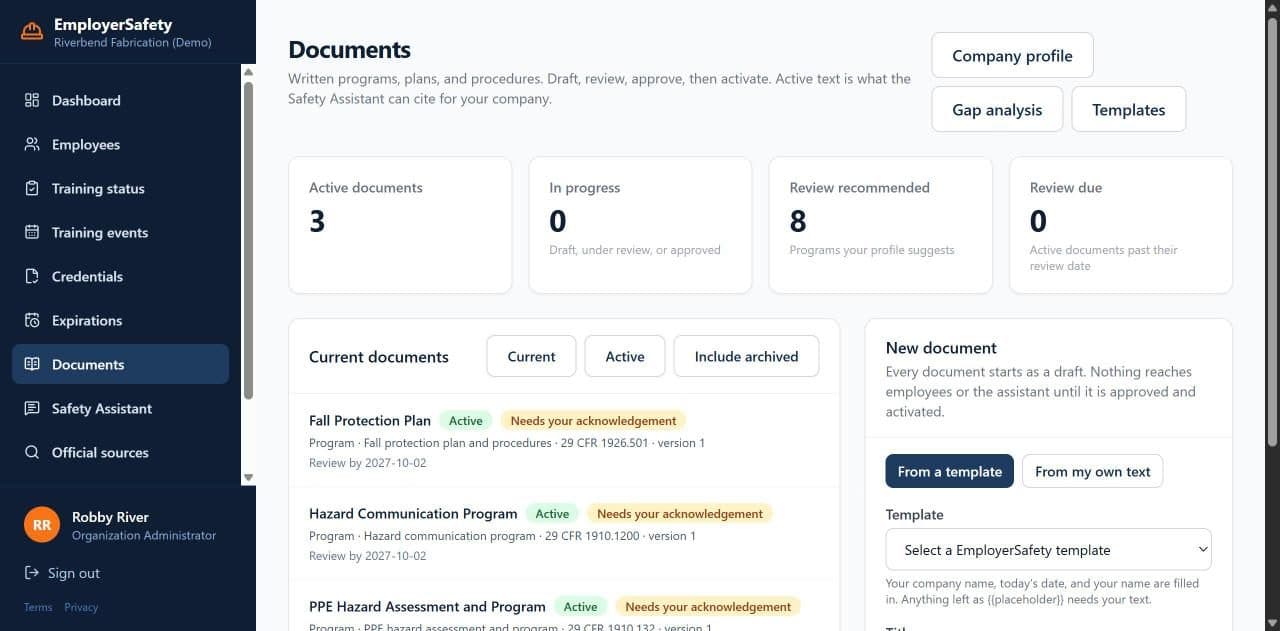Image resolution: width=1280 pixels, height=631 pixels.
Task: Open the Templates page
Action: (x=1128, y=110)
